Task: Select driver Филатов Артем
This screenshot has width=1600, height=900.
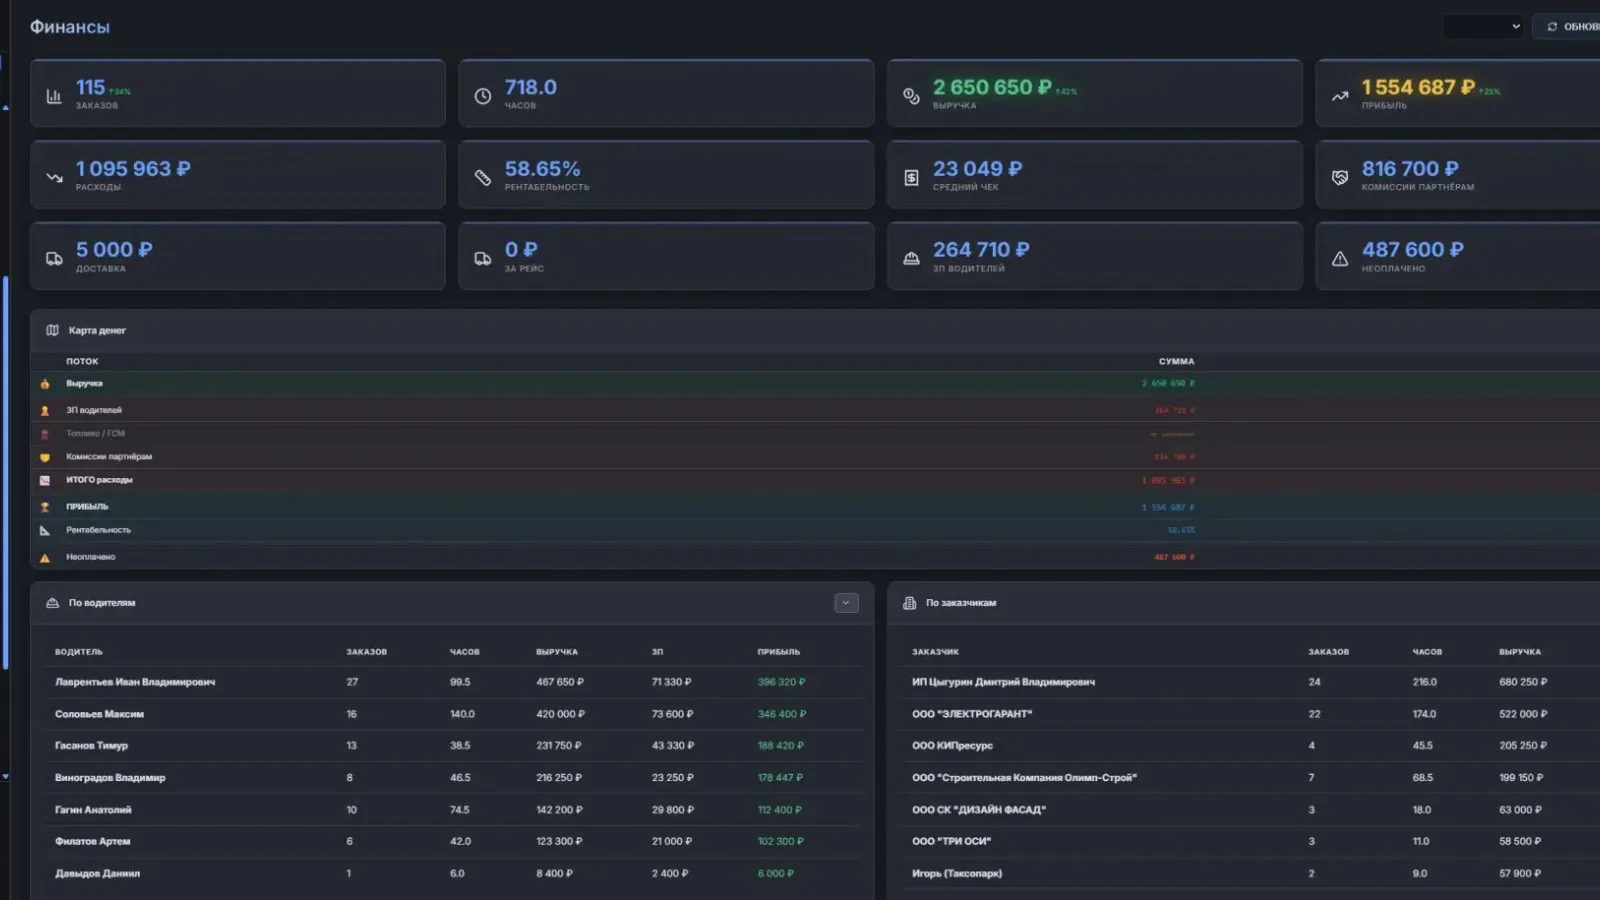Action: click(92, 842)
